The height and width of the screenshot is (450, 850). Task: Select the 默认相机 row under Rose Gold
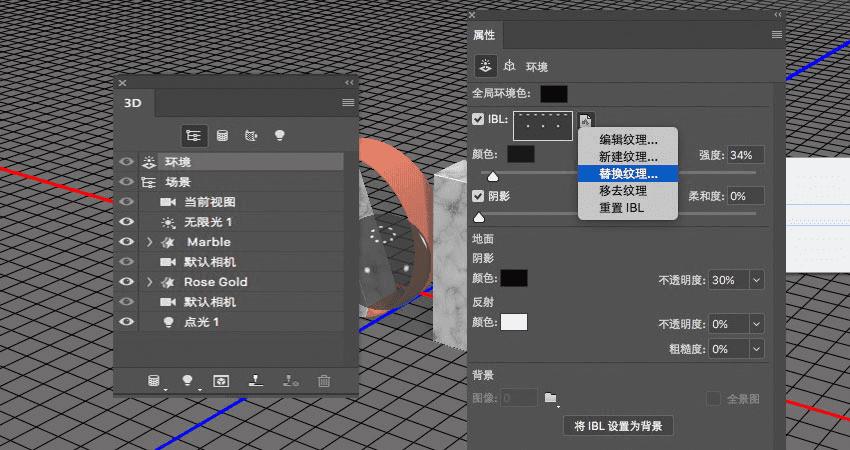[241, 302]
